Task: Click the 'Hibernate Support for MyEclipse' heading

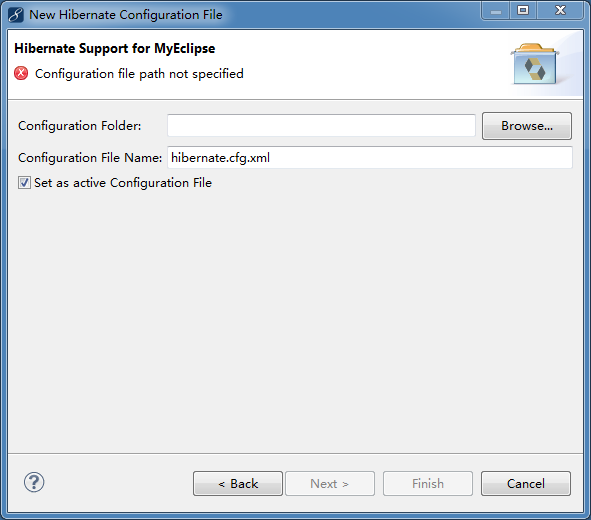Action: (115, 49)
